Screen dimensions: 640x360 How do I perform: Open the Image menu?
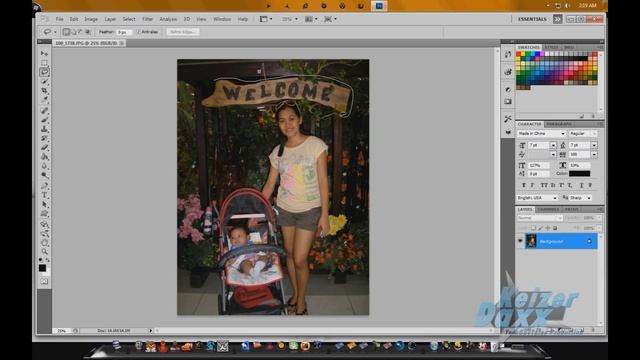[91, 19]
